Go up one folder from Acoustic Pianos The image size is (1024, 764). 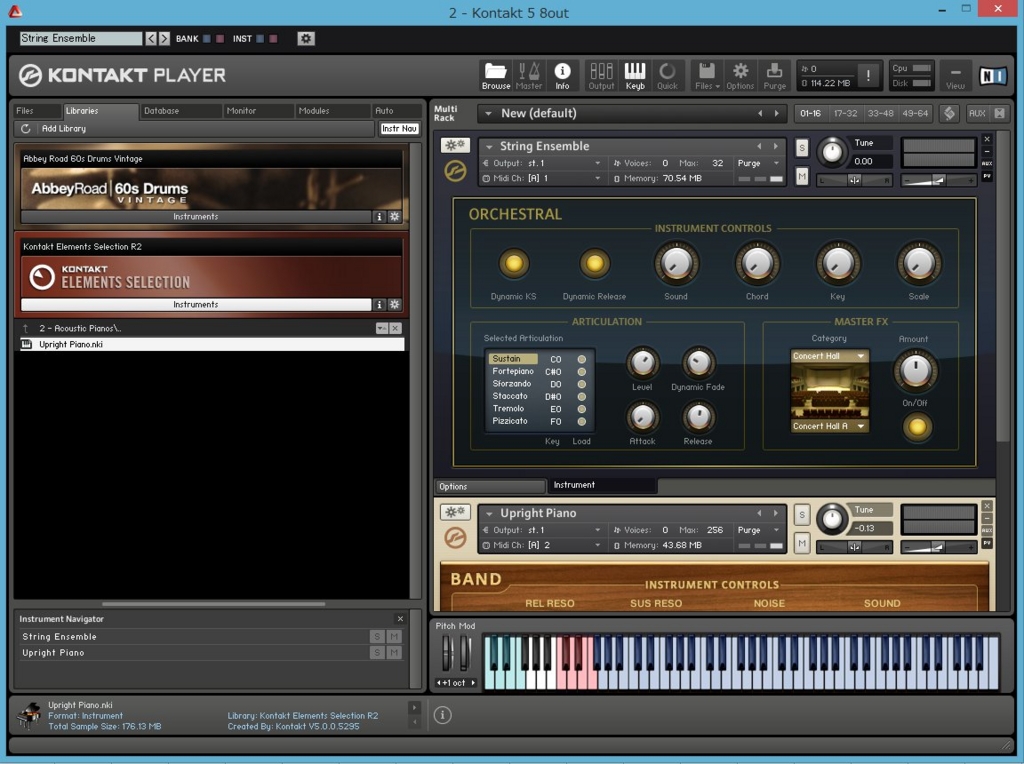25,328
